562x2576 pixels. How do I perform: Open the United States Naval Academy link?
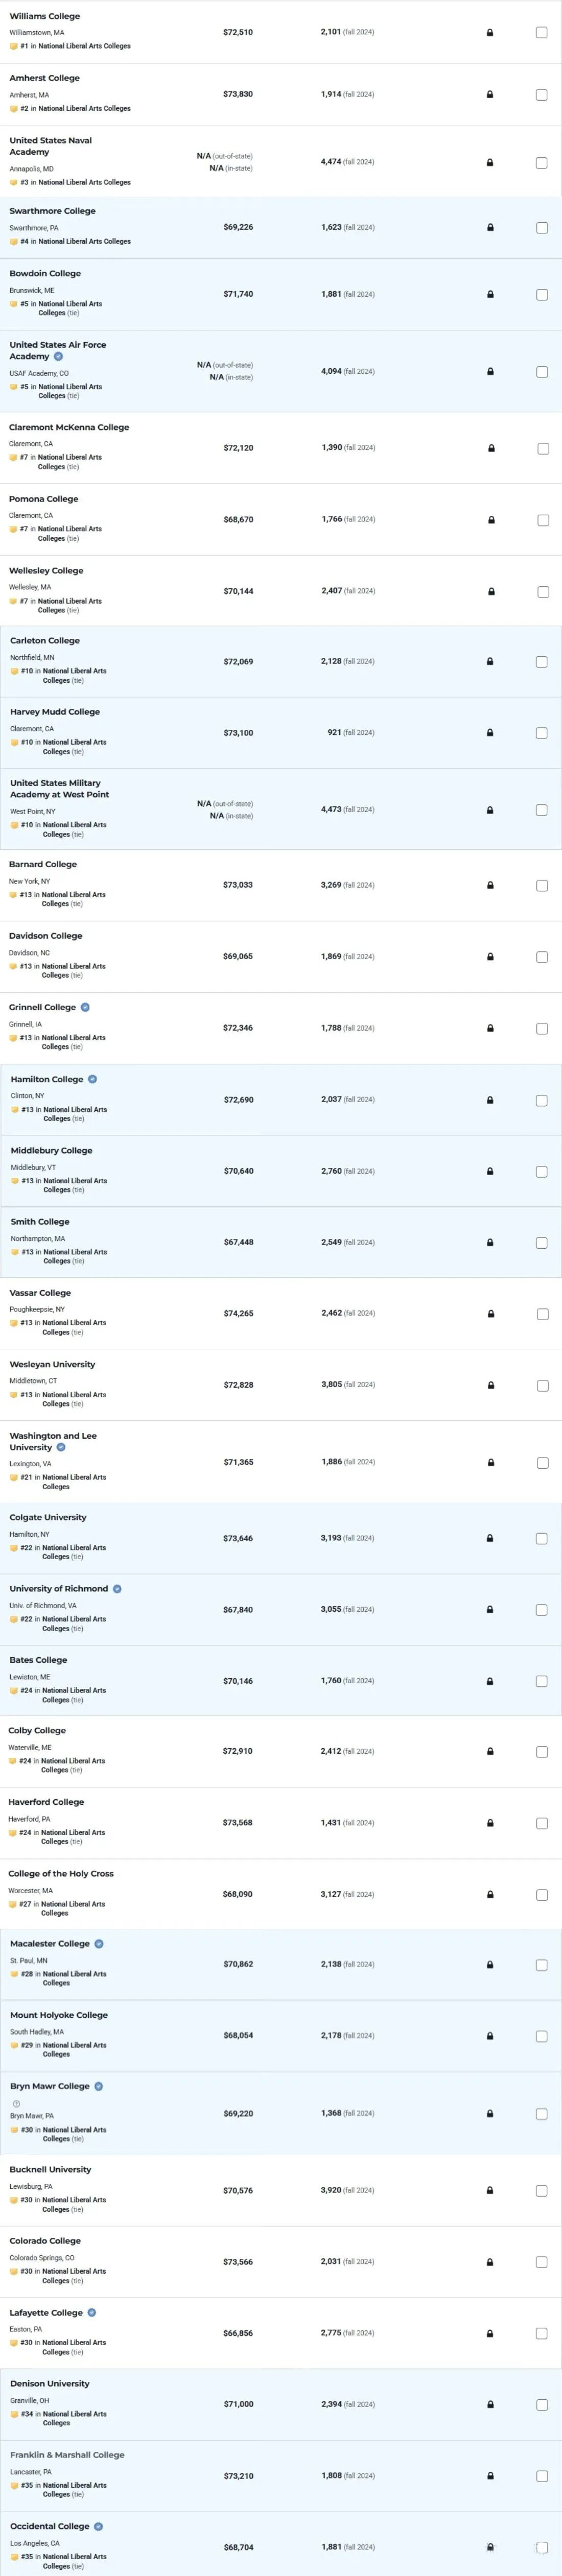pyautogui.click(x=50, y=146)
